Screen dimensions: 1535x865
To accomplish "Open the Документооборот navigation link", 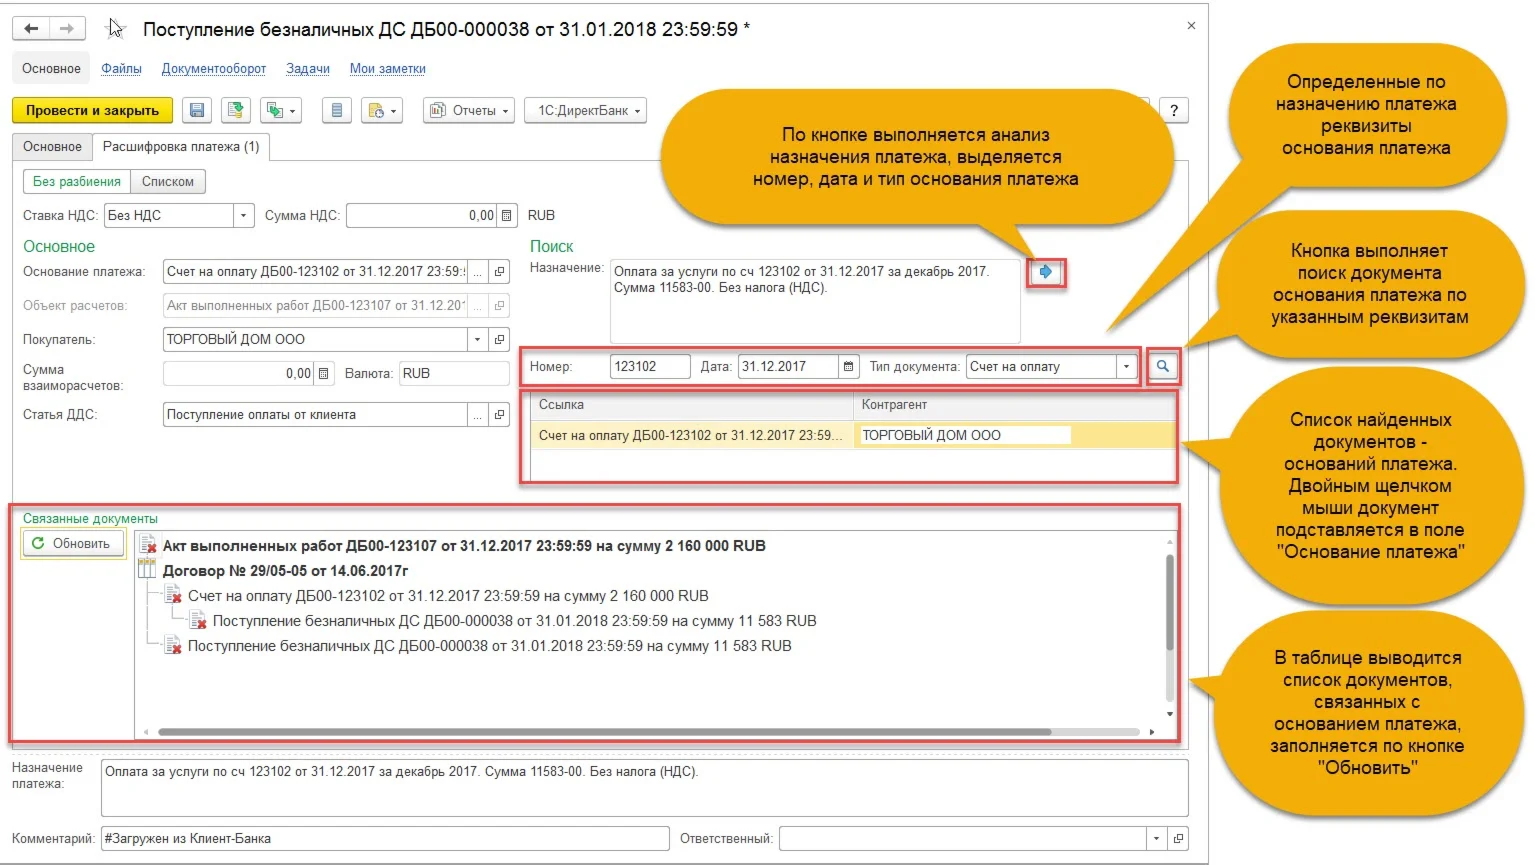I will (214, 69).
